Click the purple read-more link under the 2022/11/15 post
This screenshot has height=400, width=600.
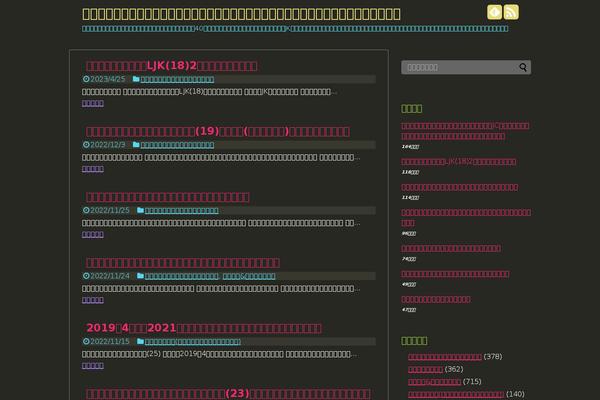(93, 366)
